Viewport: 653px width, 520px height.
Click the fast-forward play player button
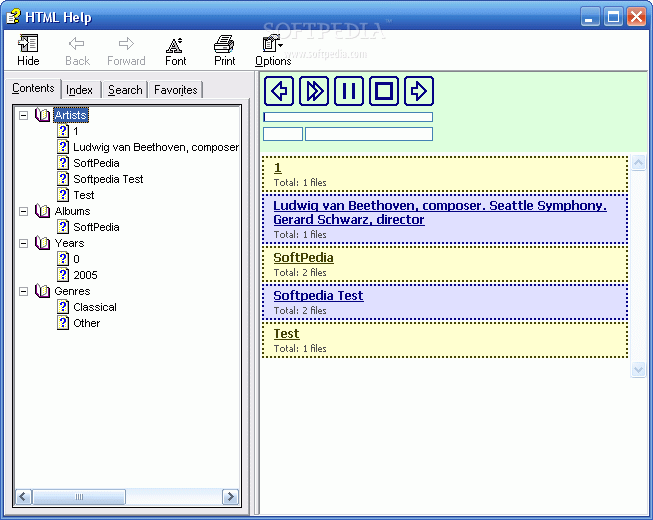314,91
